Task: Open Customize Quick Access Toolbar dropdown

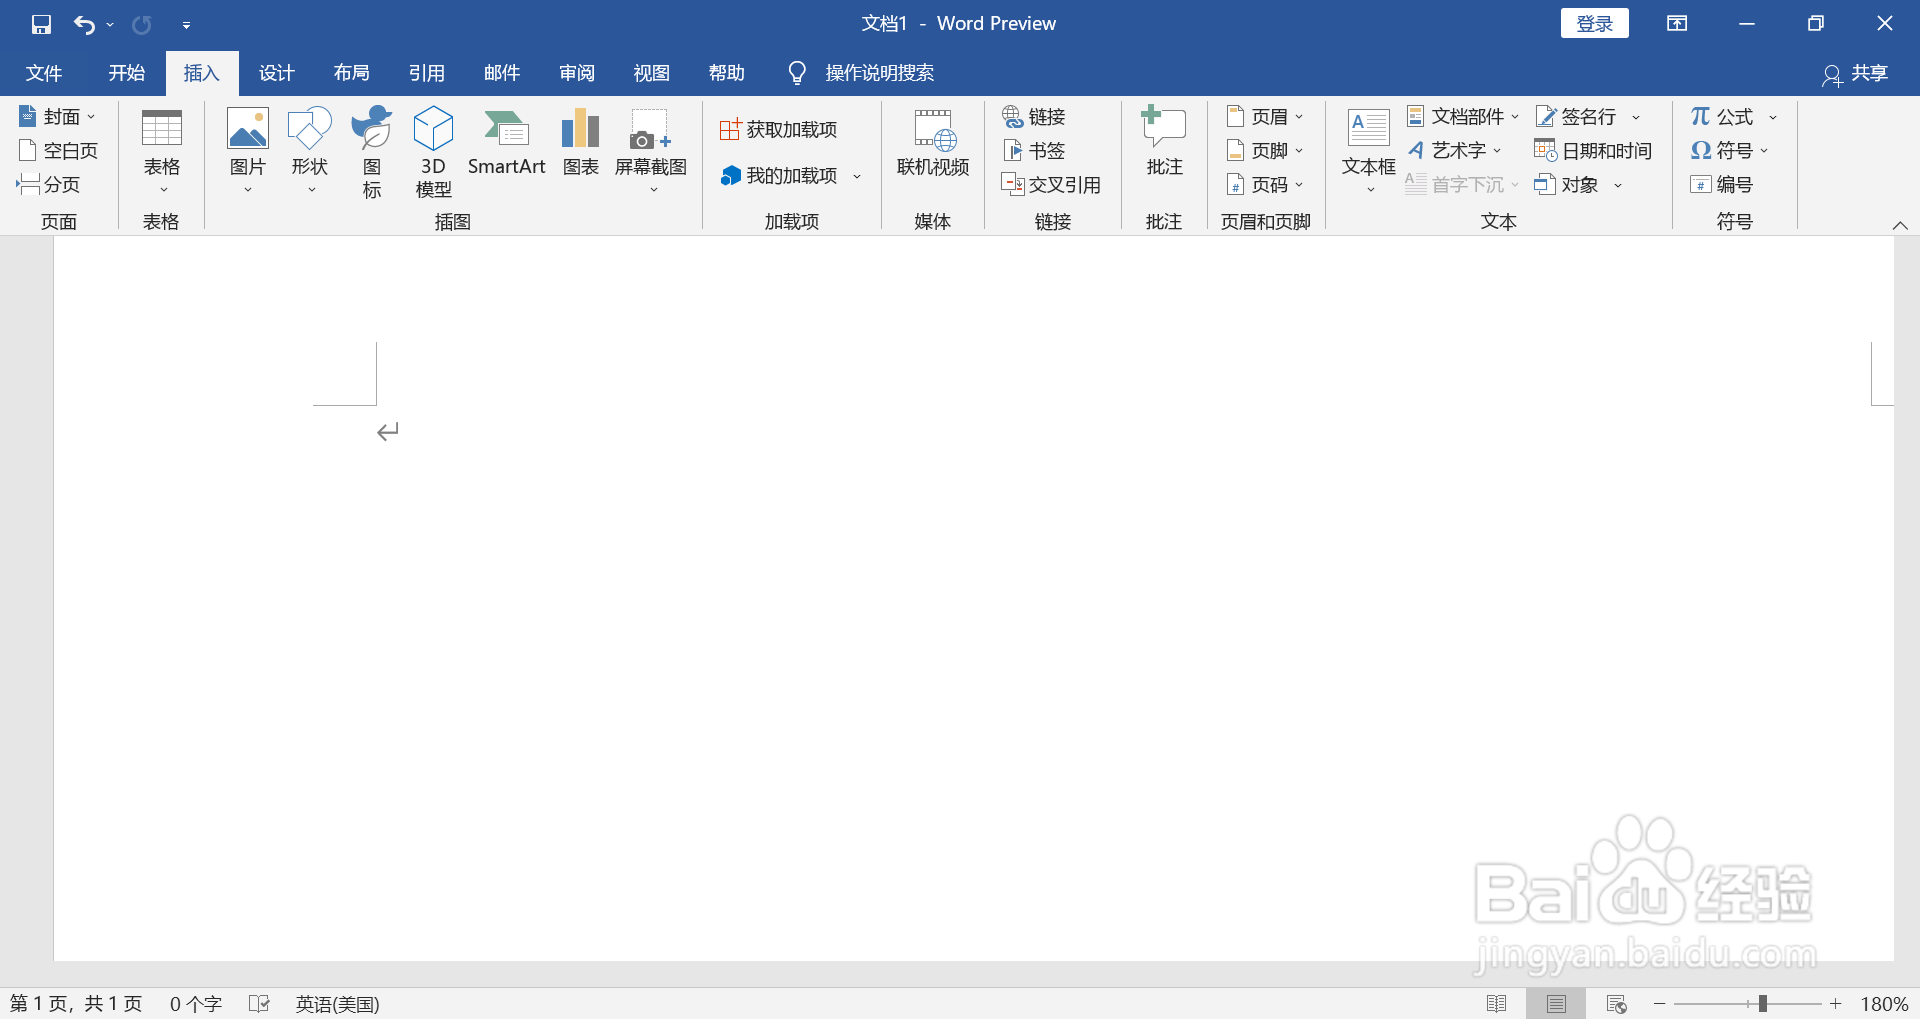Action: [186, 24]
